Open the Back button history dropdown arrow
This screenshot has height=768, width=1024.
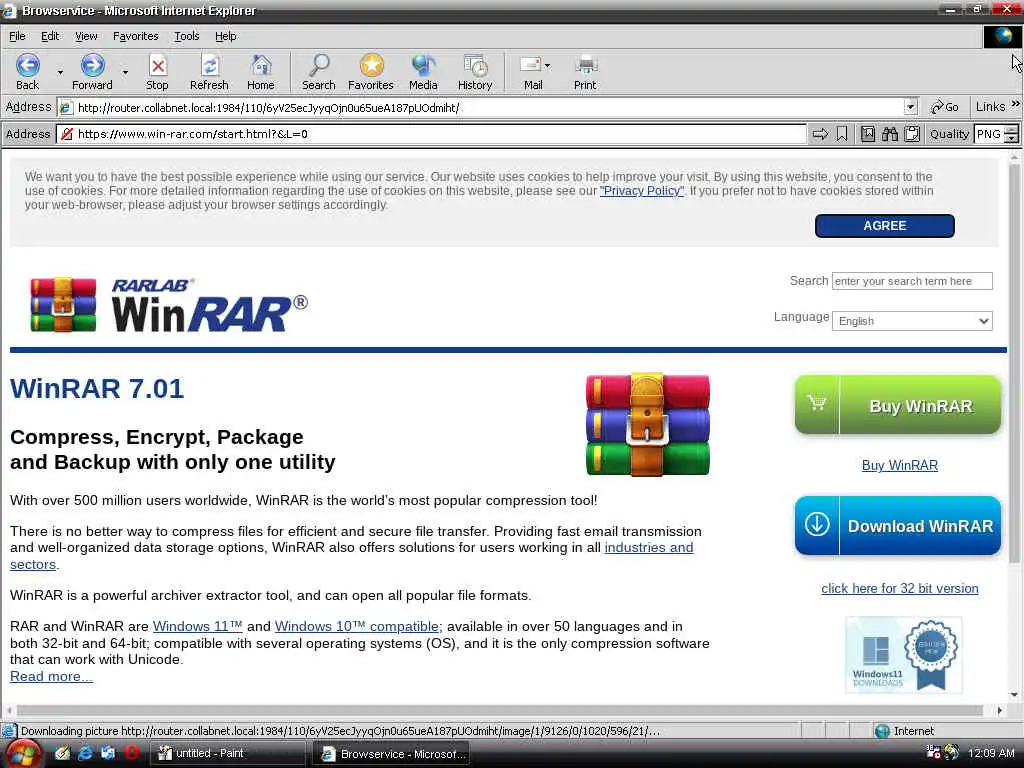click(x=60, y=72)
